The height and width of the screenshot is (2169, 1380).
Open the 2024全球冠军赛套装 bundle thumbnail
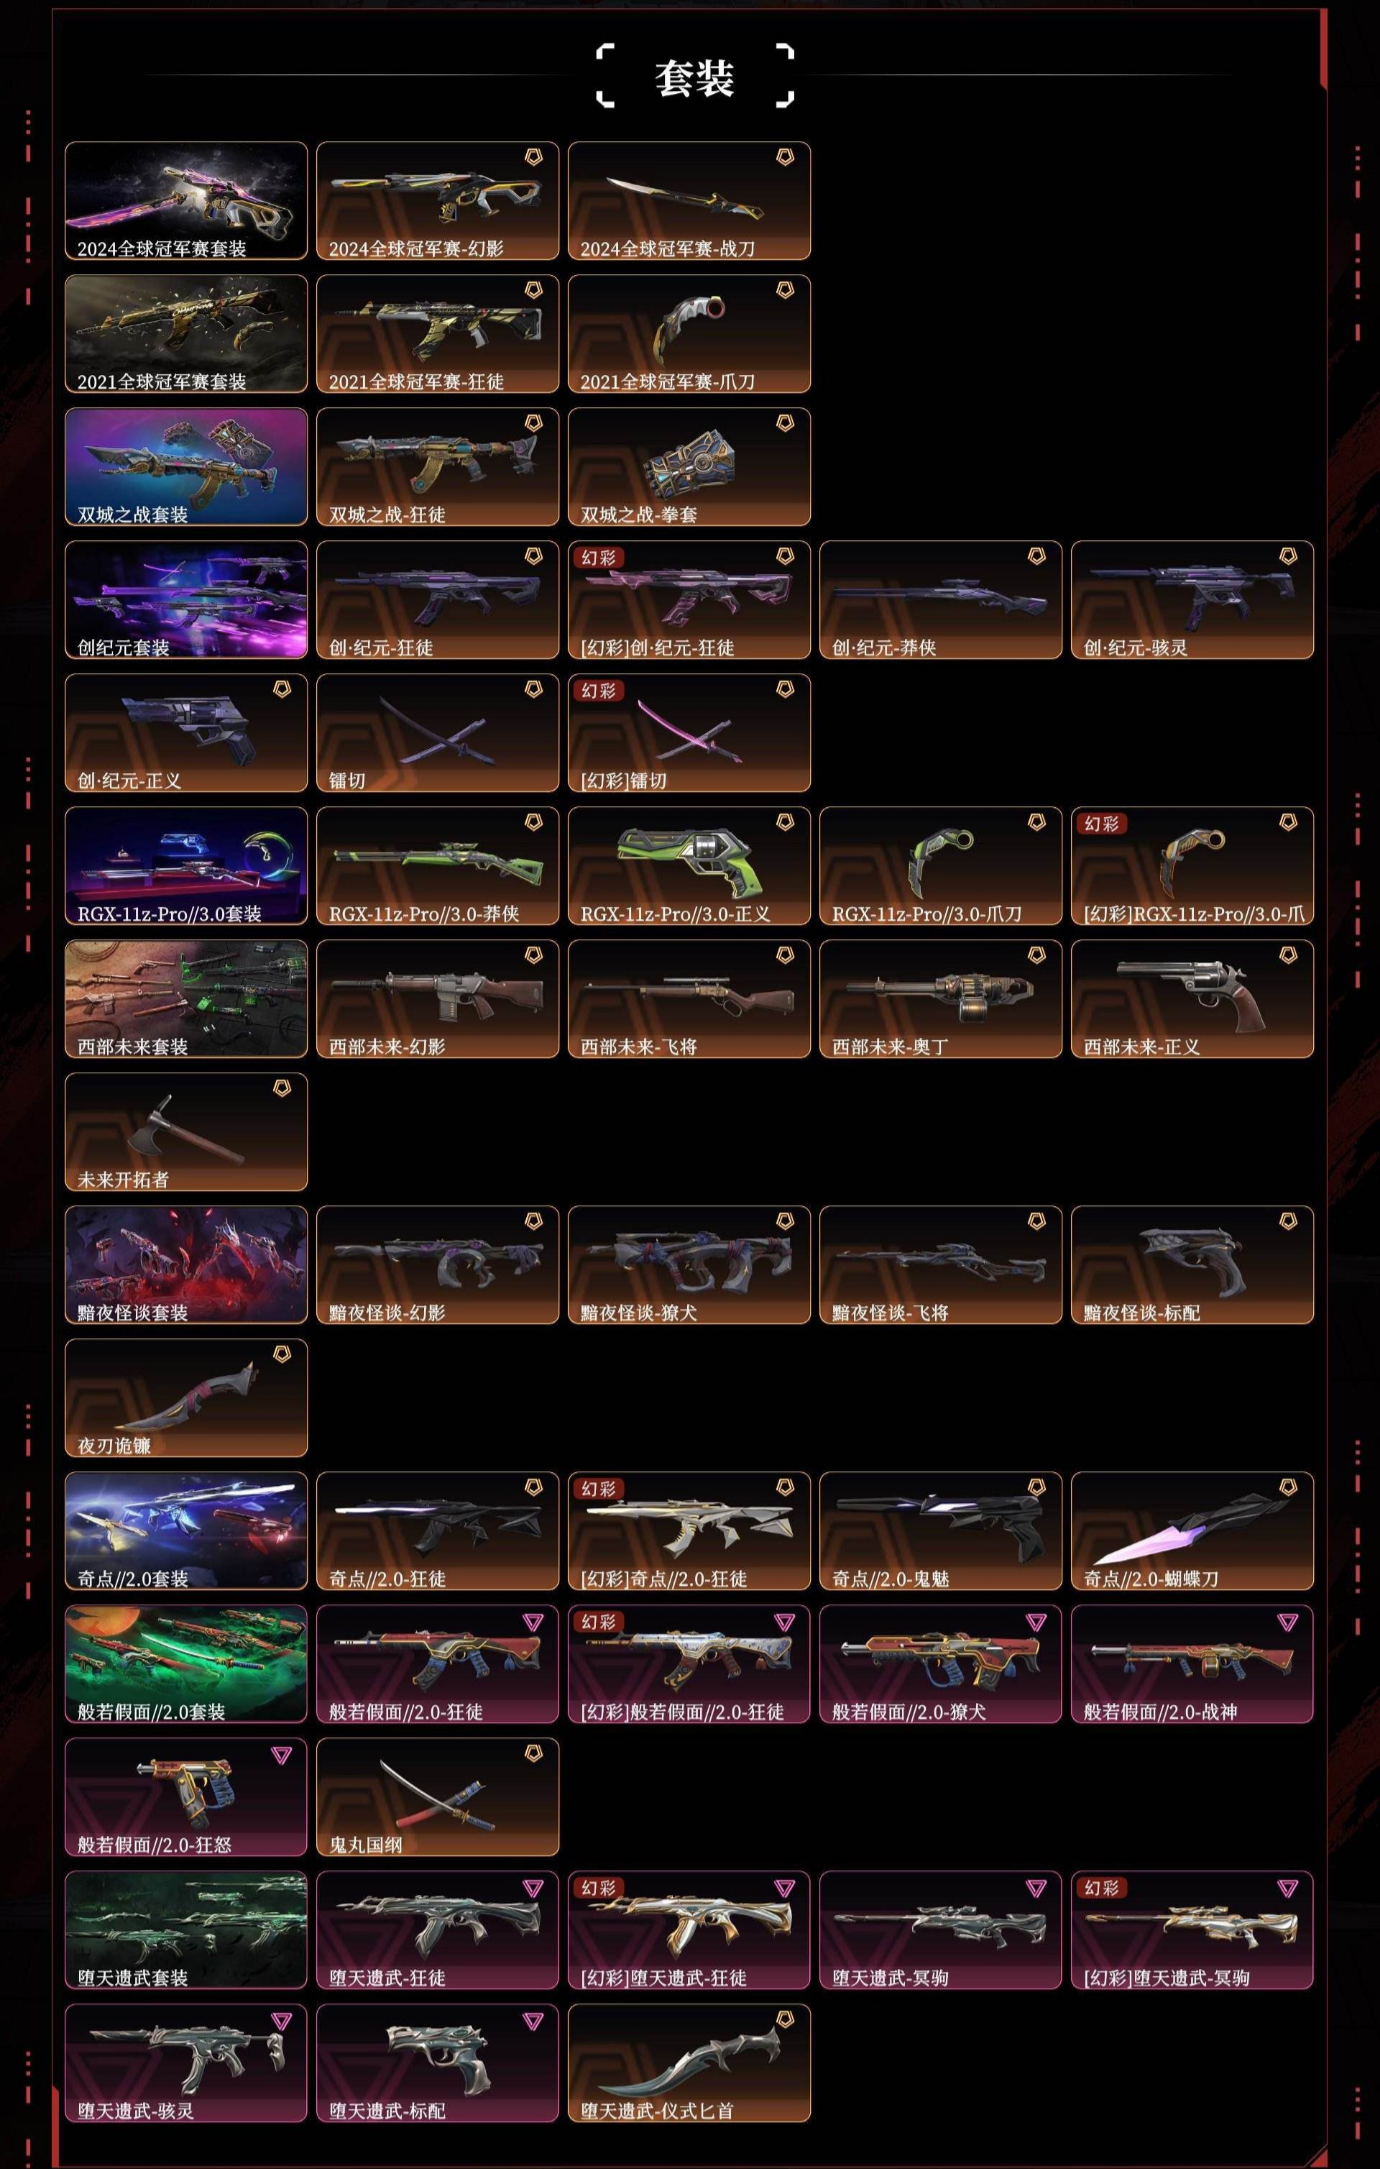pyautogui.click(x=186, y=201)
